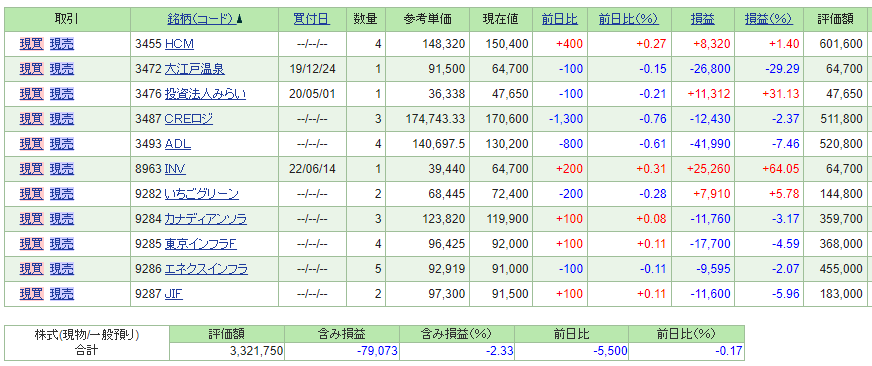Open the HCM stock link

click(x=179, y=44)
